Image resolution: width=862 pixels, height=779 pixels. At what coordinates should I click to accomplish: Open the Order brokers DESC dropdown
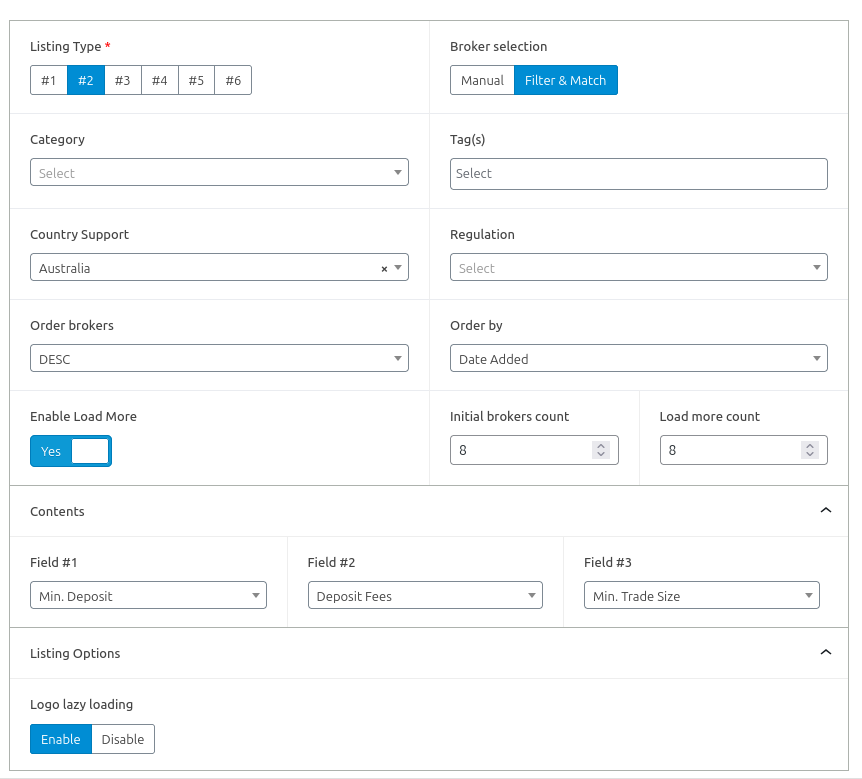[219, 358]
